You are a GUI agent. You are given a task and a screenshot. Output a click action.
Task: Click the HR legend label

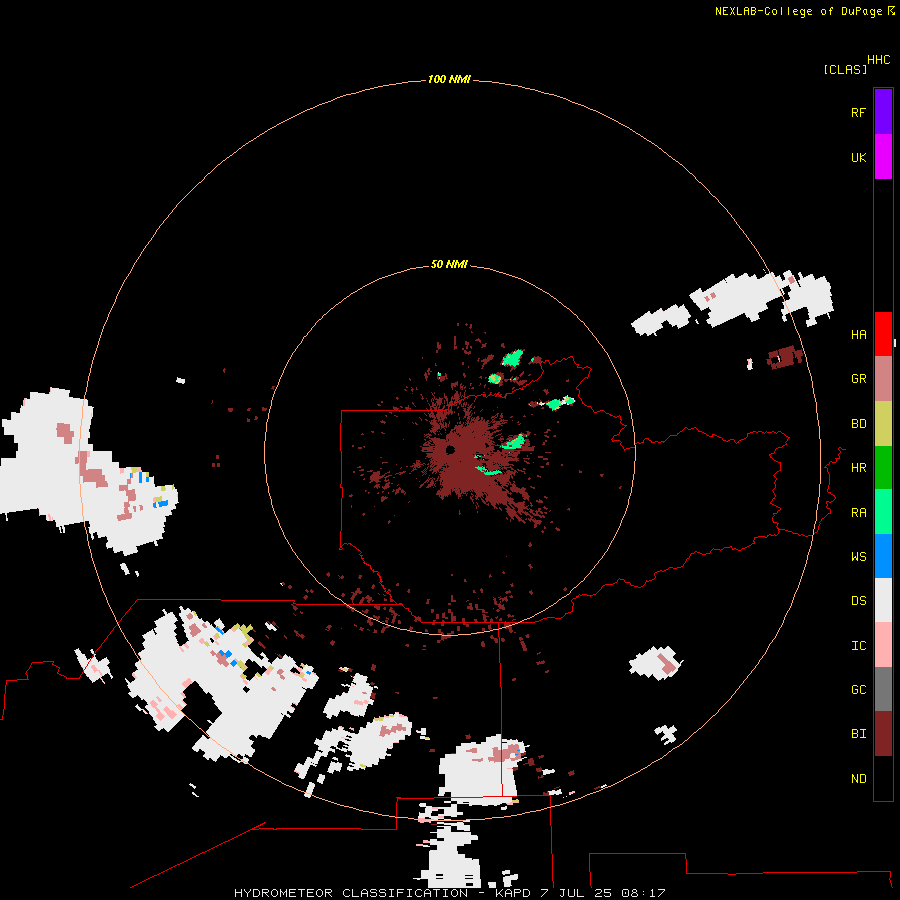(x=858, y=468)
